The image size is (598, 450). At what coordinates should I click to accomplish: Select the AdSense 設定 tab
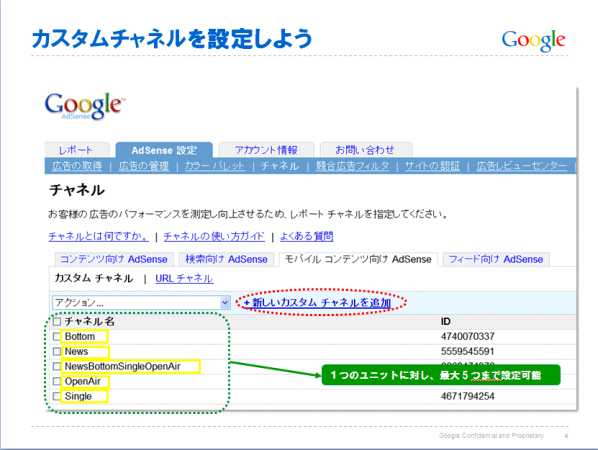[x=164, y=150]
